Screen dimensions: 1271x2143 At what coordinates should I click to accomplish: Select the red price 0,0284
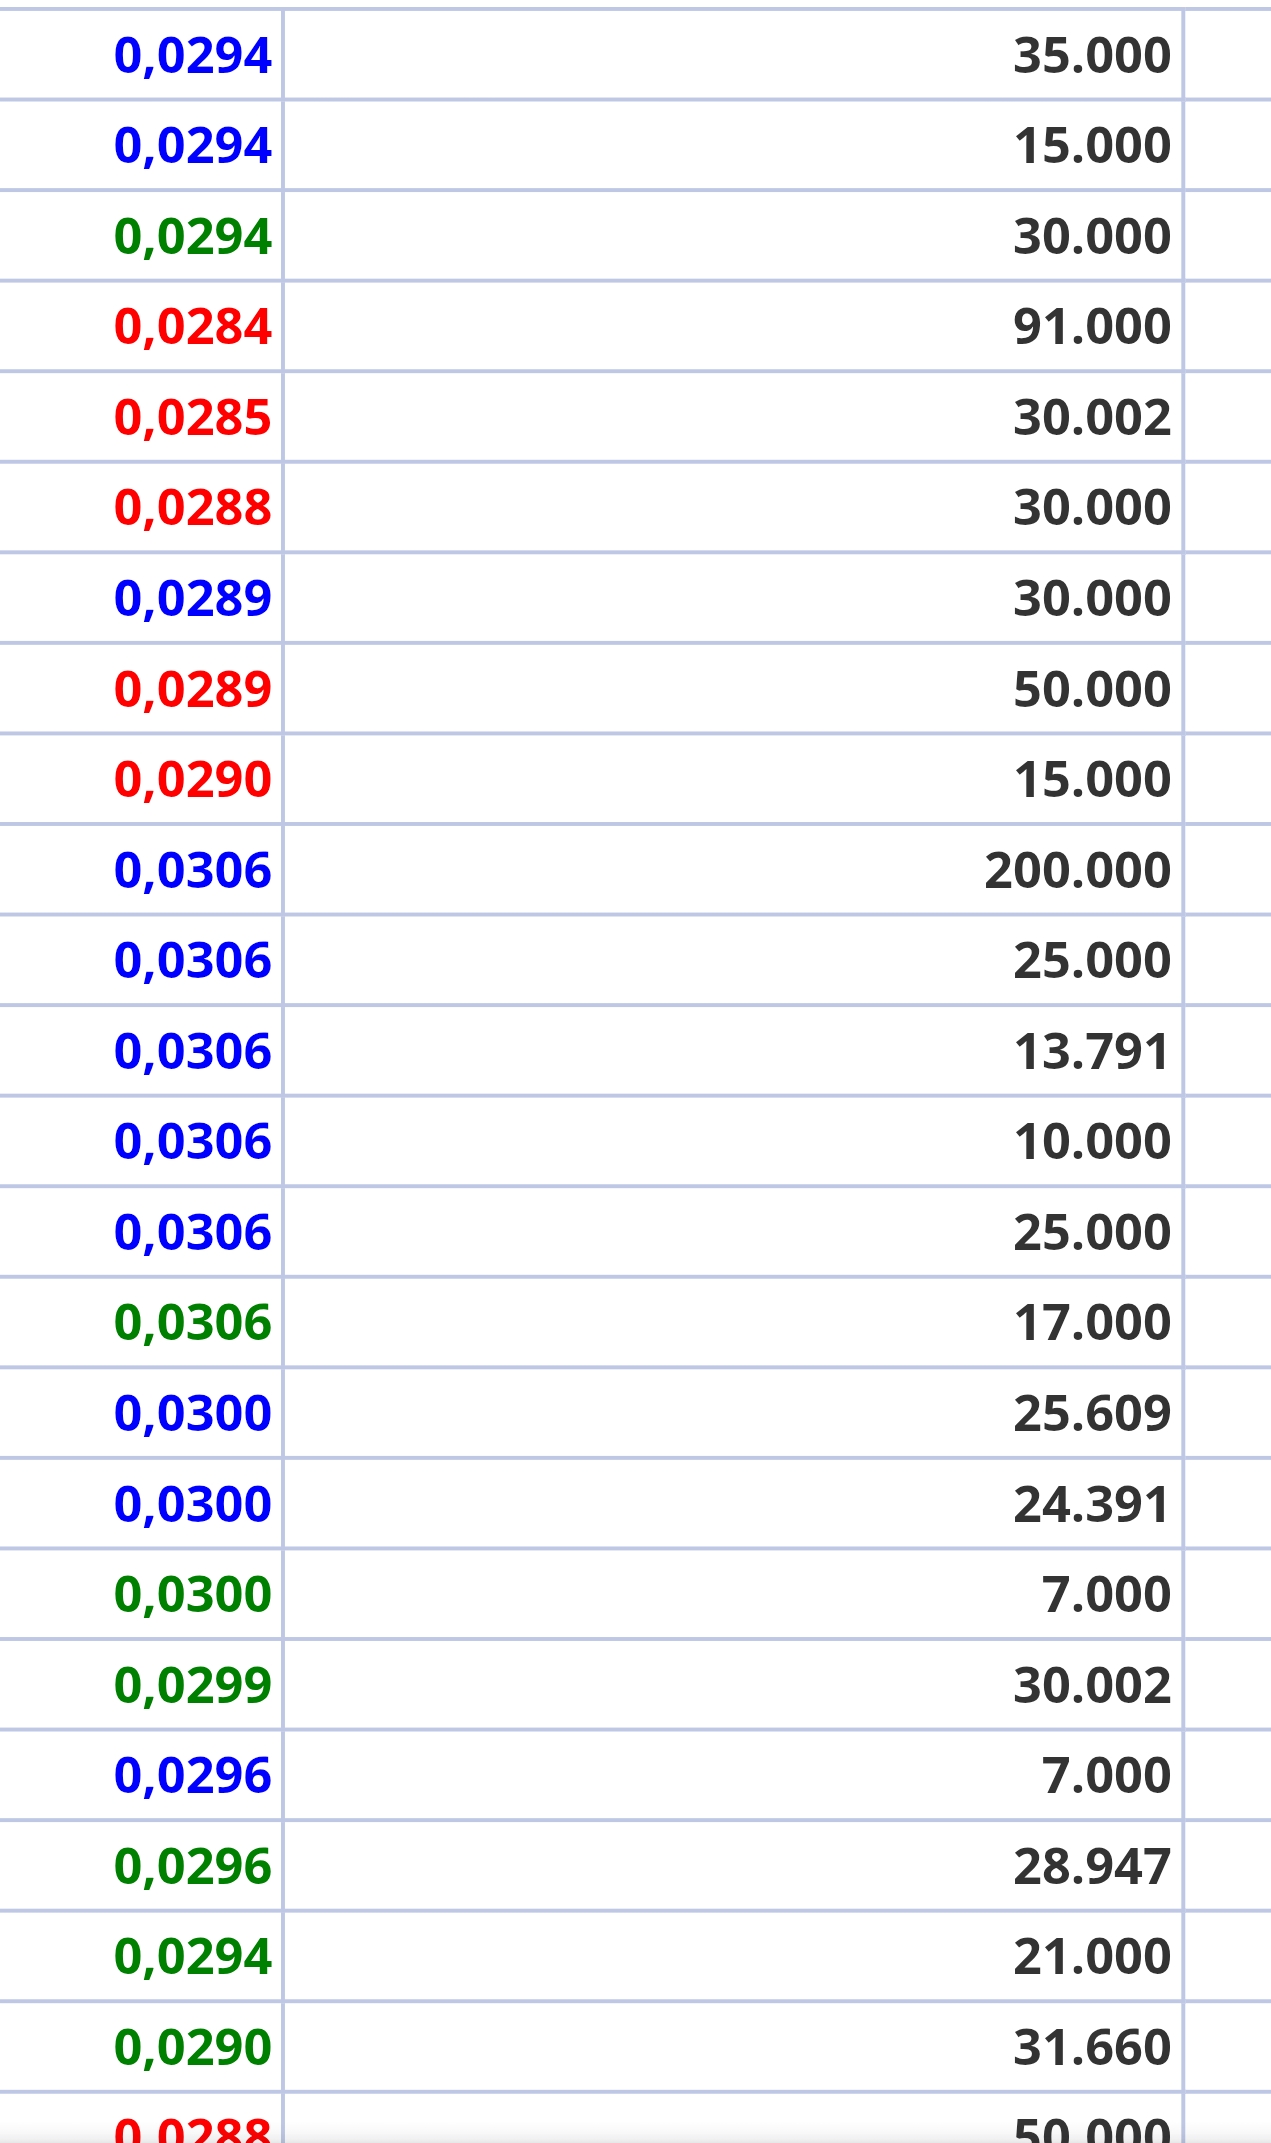coord(193,327)
